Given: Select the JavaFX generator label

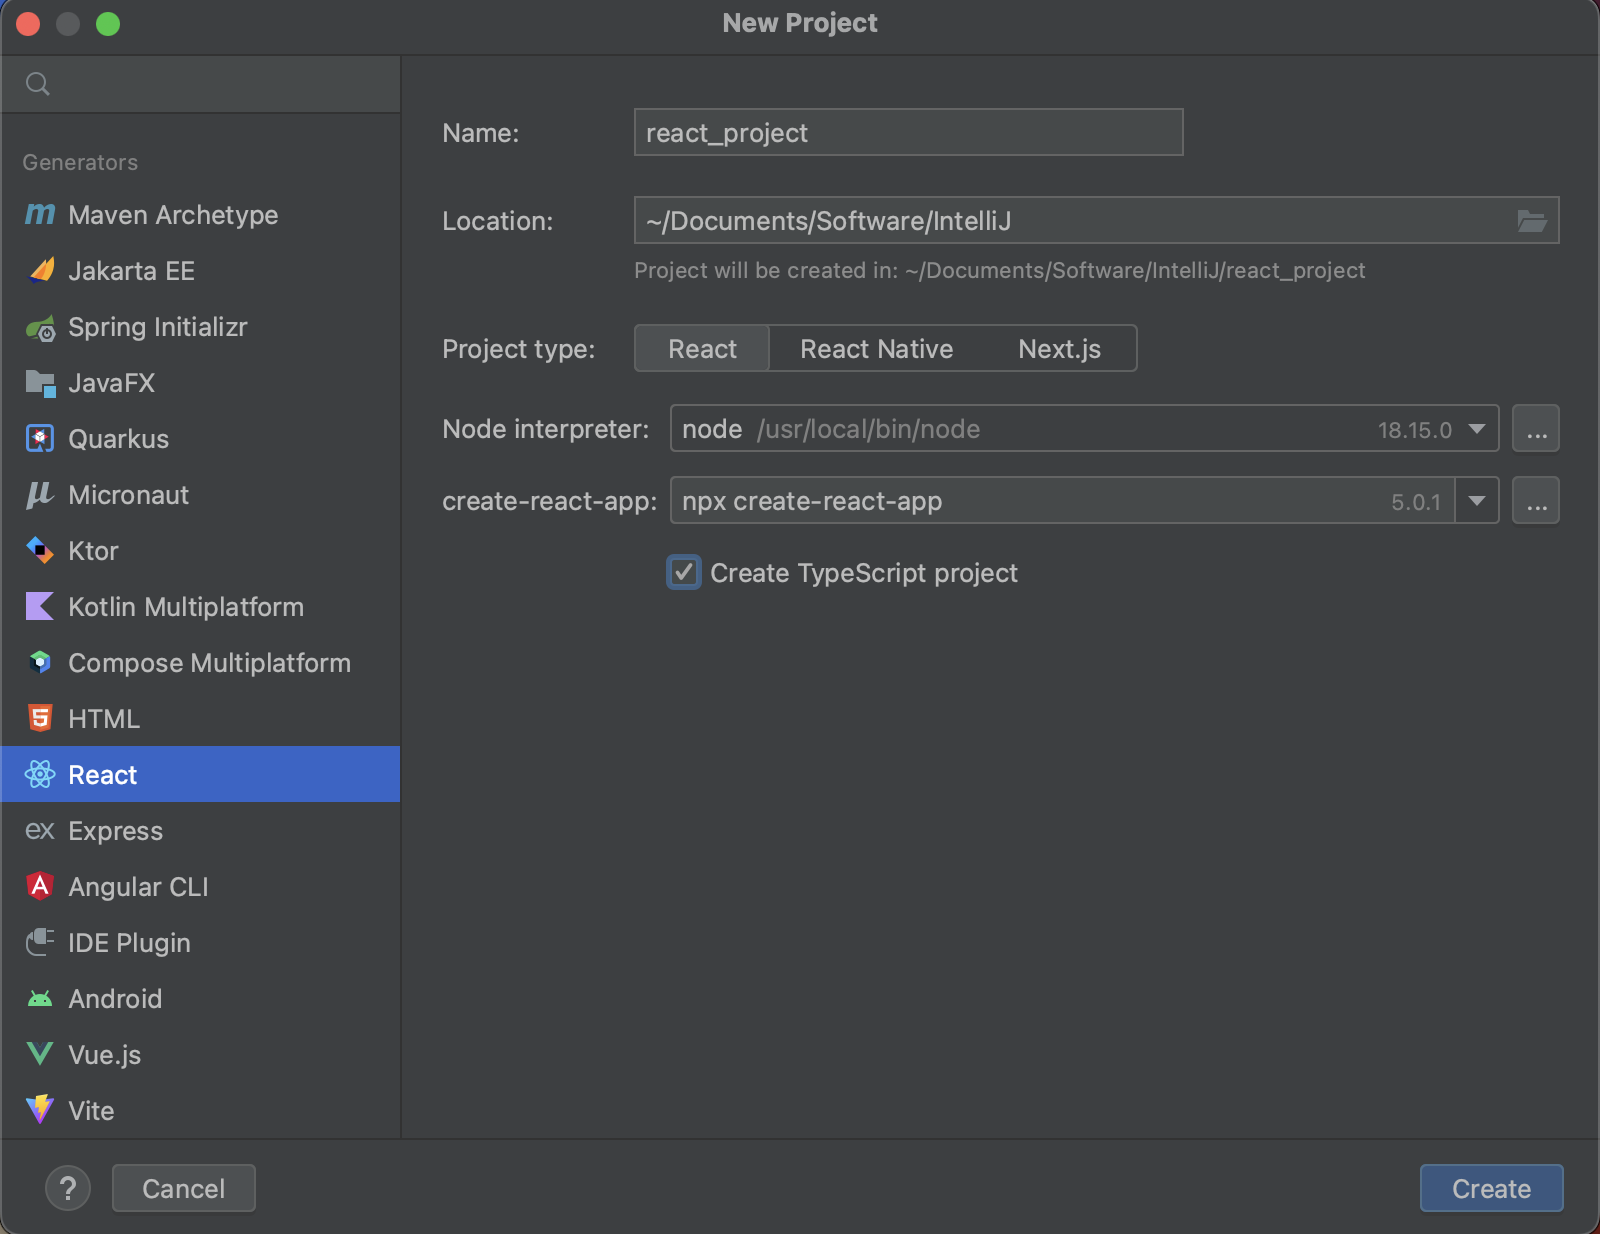Looking at the screenshot, I should (x=111, y=383).
